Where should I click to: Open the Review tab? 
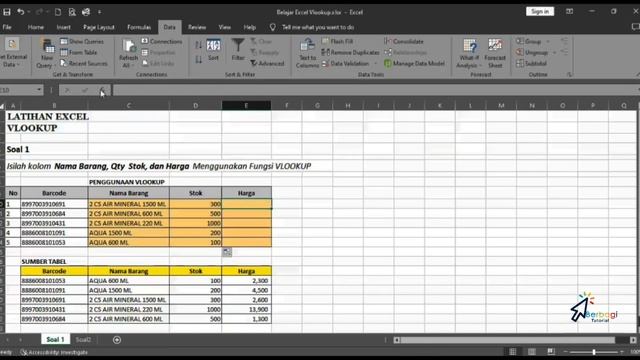[197, 27]
